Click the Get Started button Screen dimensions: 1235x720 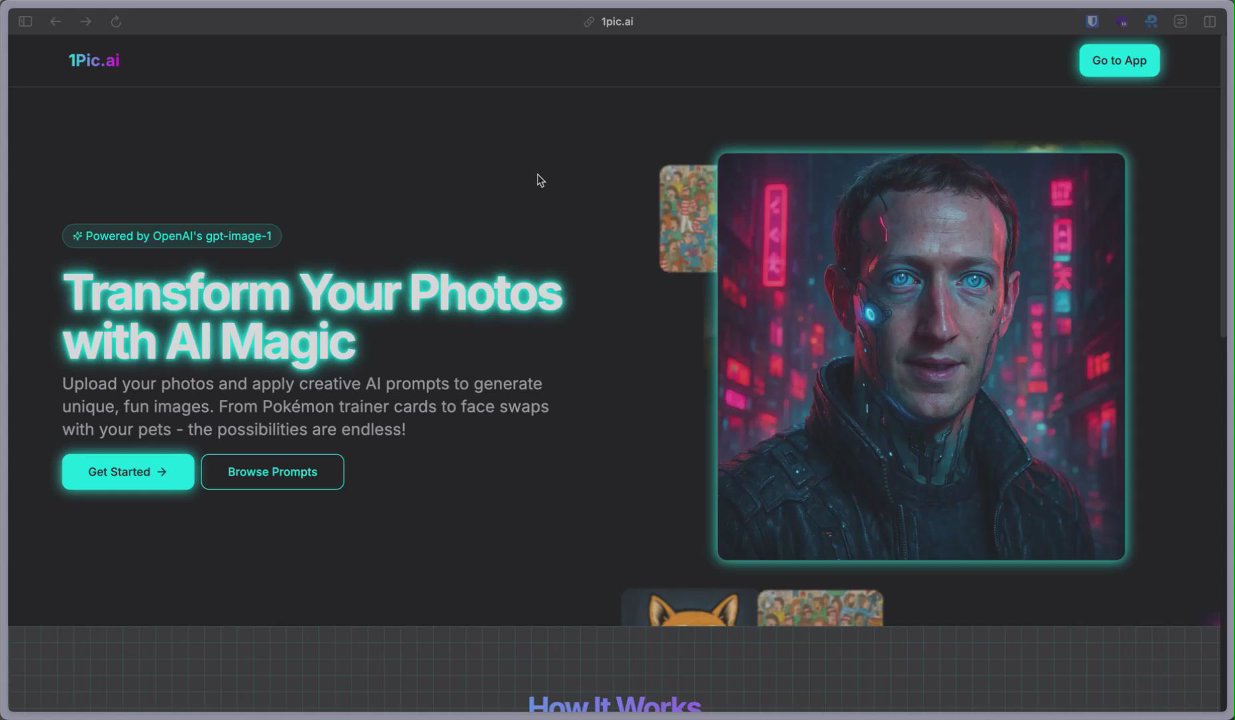(128, 472)
